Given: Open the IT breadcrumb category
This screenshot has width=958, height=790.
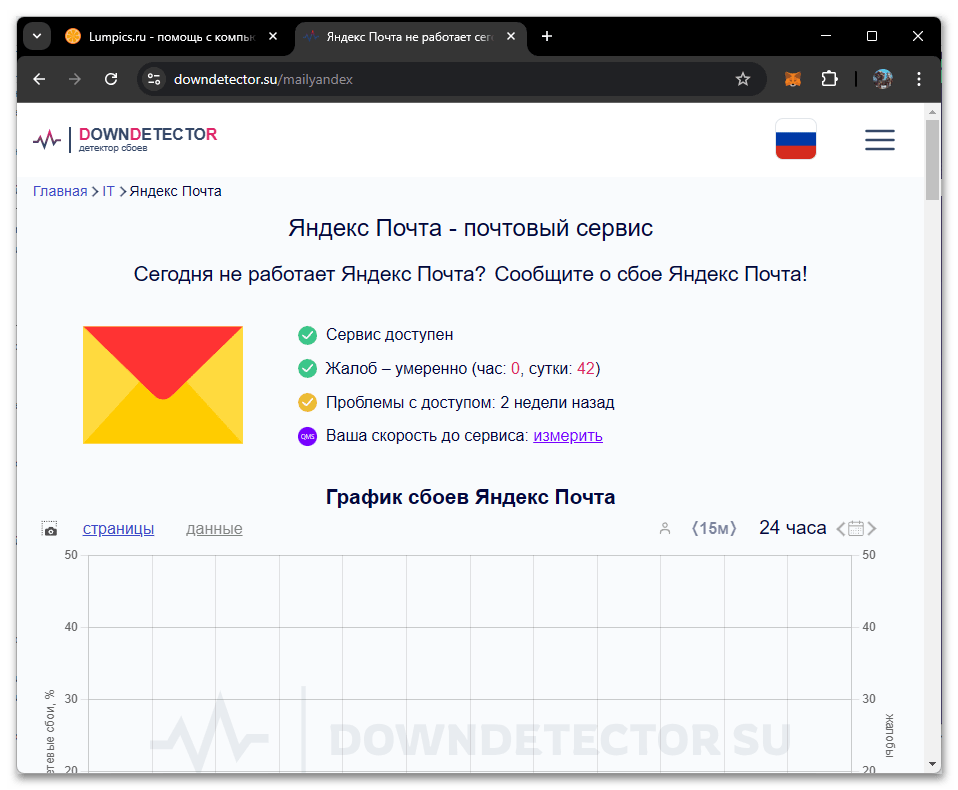Looking at the screenshot, I should point(108,191).
